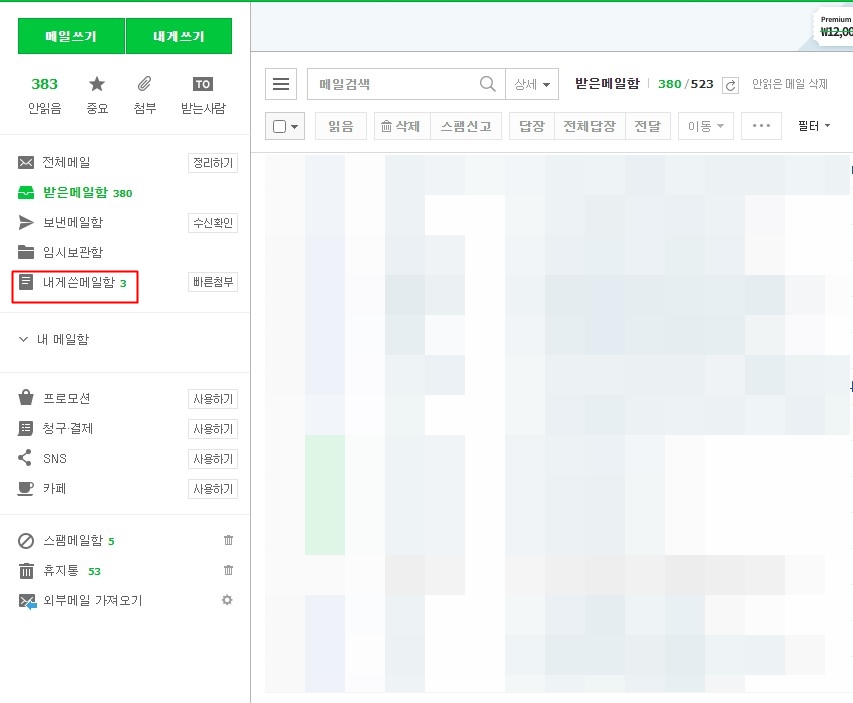Click the 스팸메일함 prohibited icon
This screenshot has width=853, height=703.
26,541
